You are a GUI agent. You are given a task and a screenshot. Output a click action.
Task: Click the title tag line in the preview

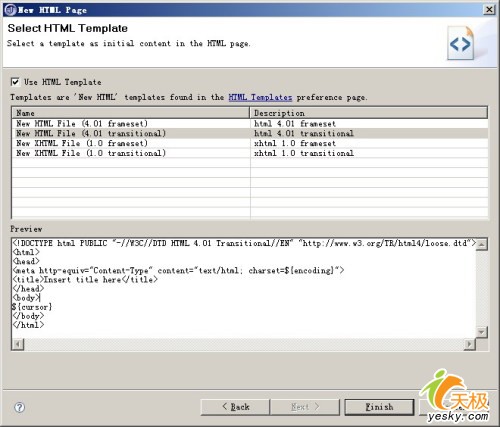pyautogui.click(x=85, y=279)
